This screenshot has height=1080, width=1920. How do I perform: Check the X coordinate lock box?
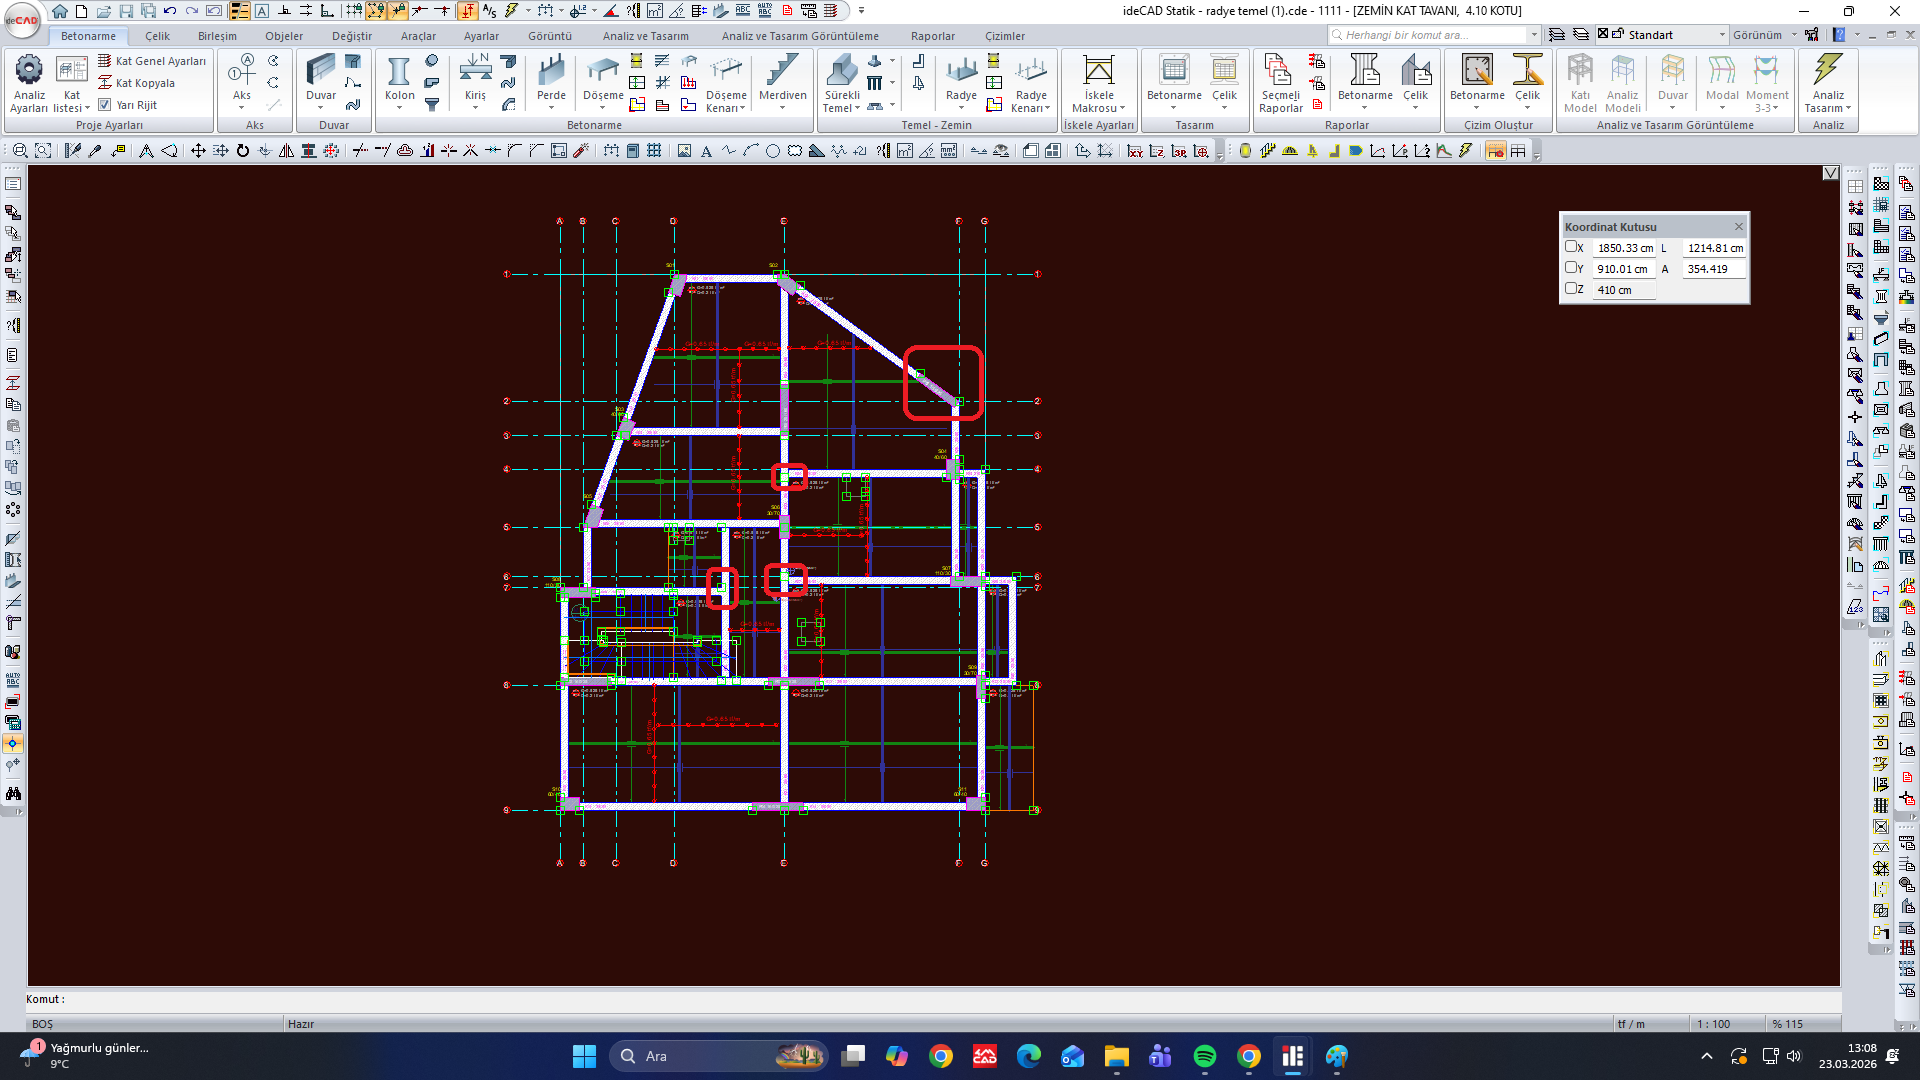pyautogui.click(x=1571, y=247)
